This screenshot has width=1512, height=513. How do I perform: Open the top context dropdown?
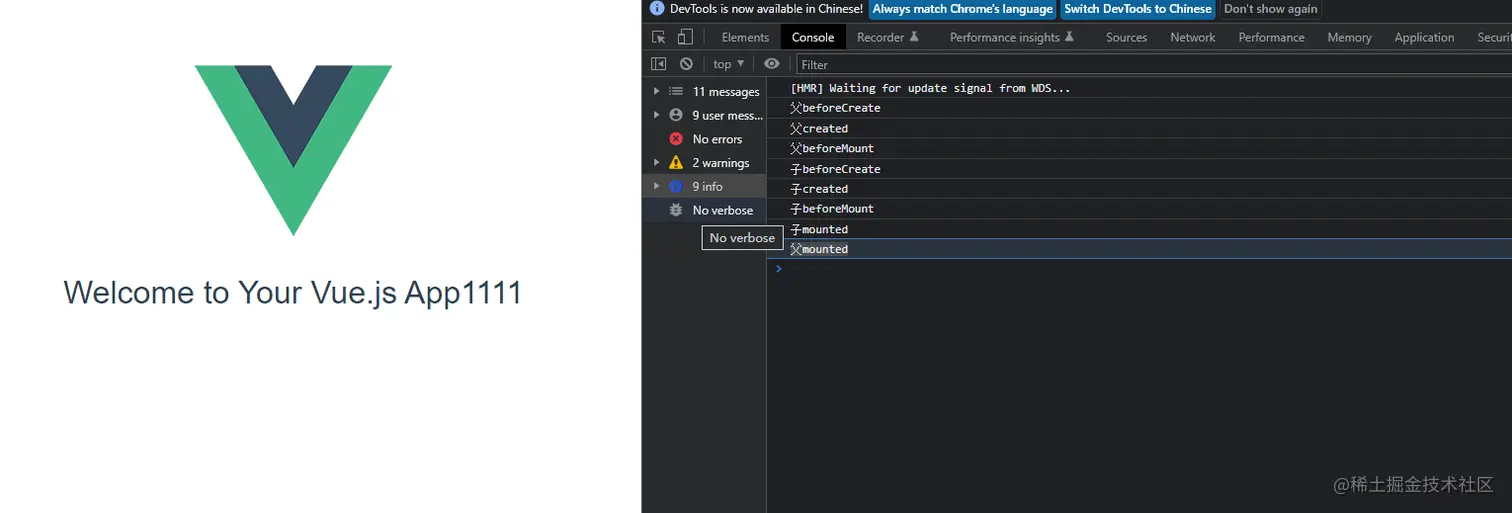click(x=729, y=63)
